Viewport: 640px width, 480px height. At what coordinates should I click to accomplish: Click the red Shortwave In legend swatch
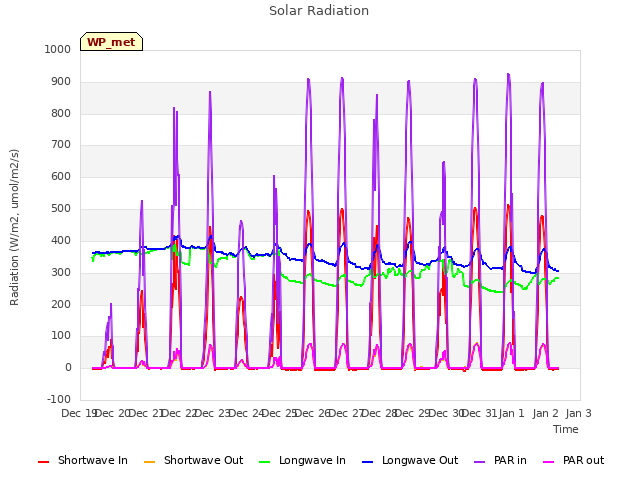point(44,462)
